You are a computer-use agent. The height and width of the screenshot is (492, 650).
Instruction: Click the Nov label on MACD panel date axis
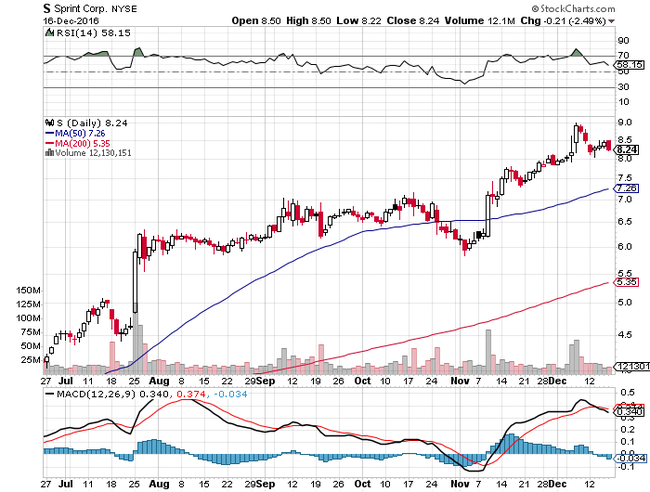point(460,484)
